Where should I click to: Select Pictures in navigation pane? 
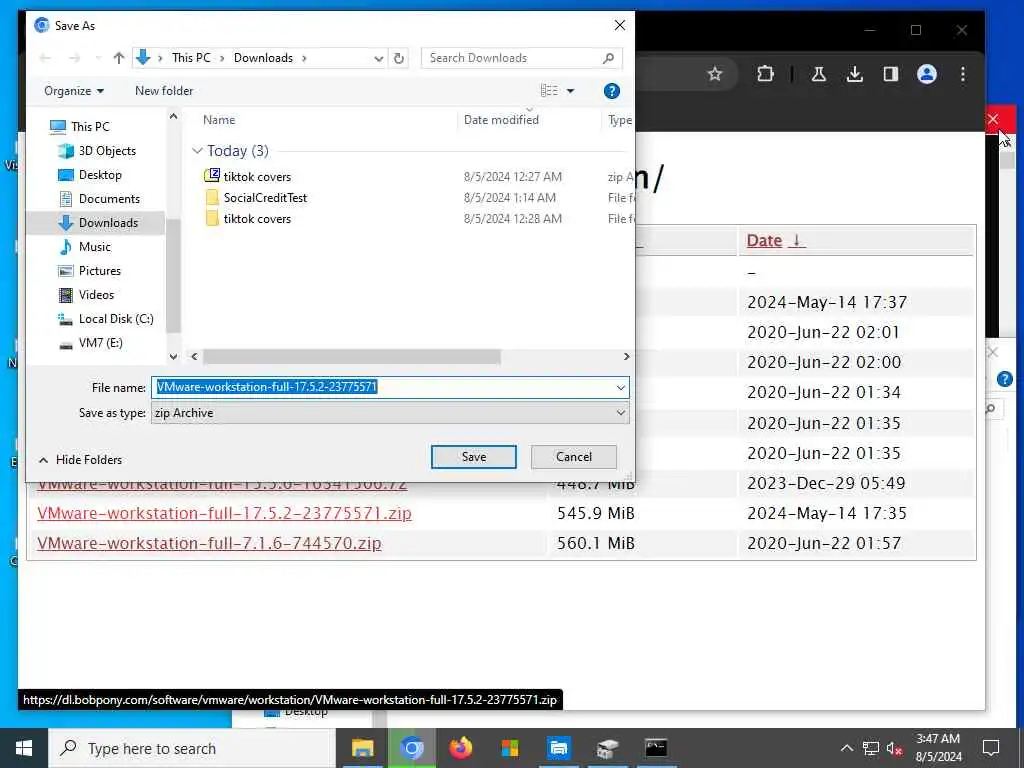click(x=99, y=271)
